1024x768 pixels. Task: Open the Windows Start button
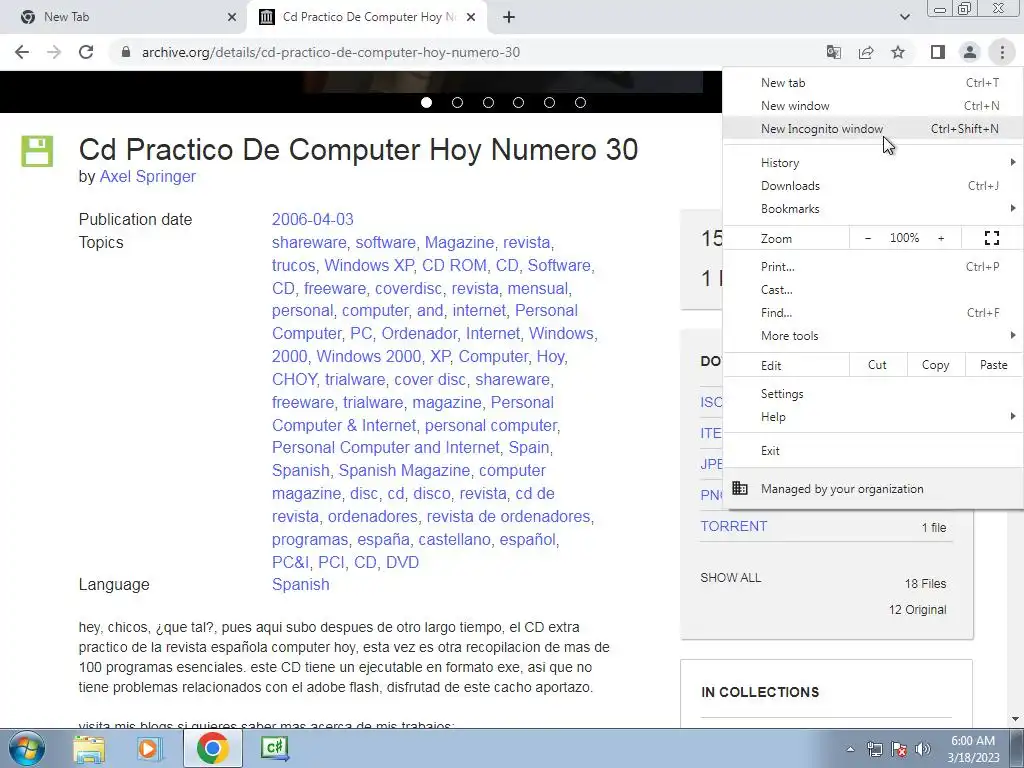coord(27,748)
